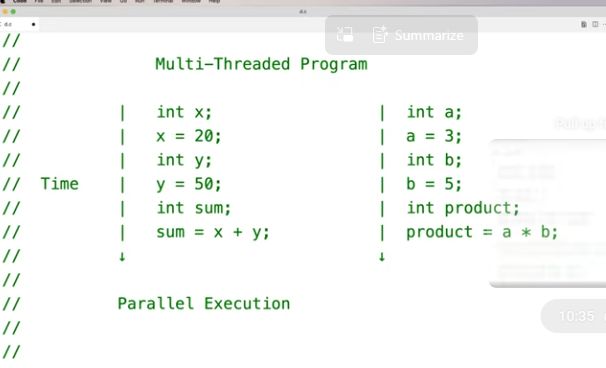The image size is (606, 368).
Task: Click the line 'x = 20;'
Action: [189, 136]
